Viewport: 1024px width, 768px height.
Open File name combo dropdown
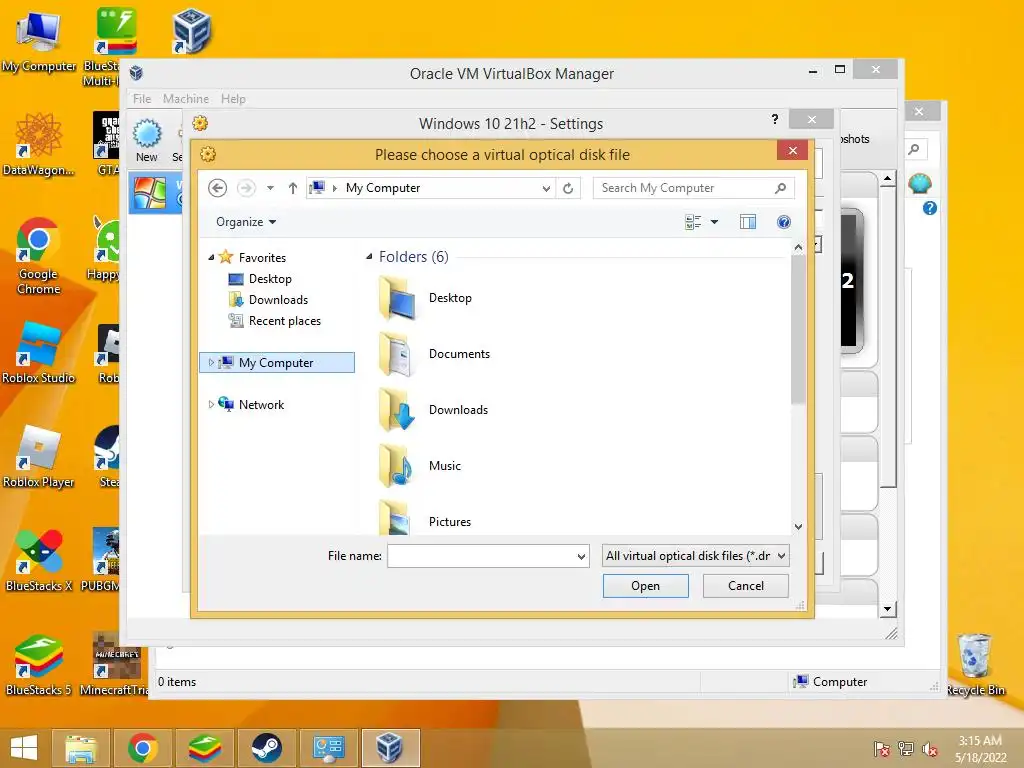(581, 556)
